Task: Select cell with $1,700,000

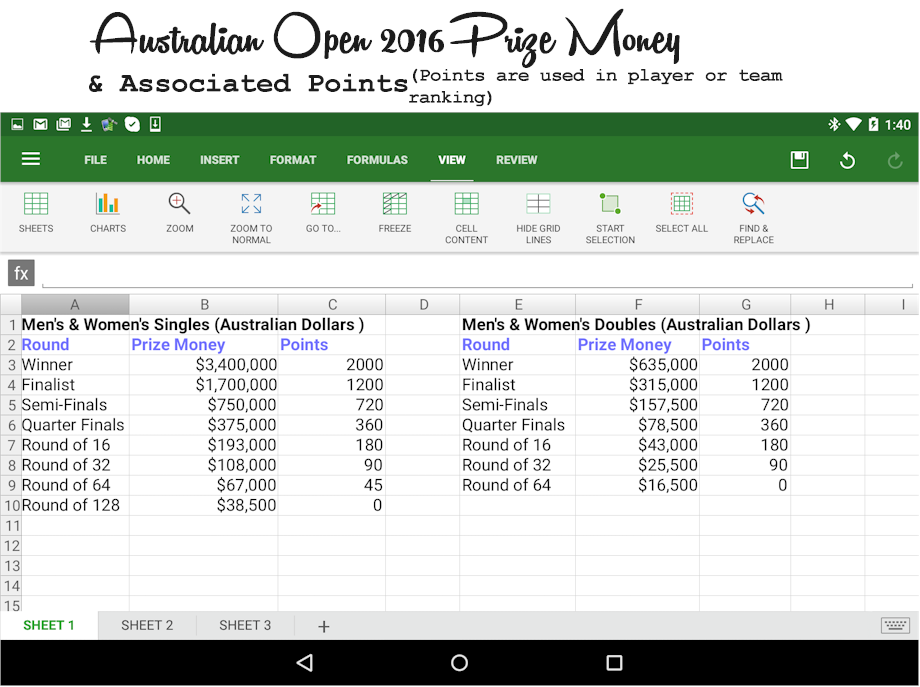Action: pos(204,385)
